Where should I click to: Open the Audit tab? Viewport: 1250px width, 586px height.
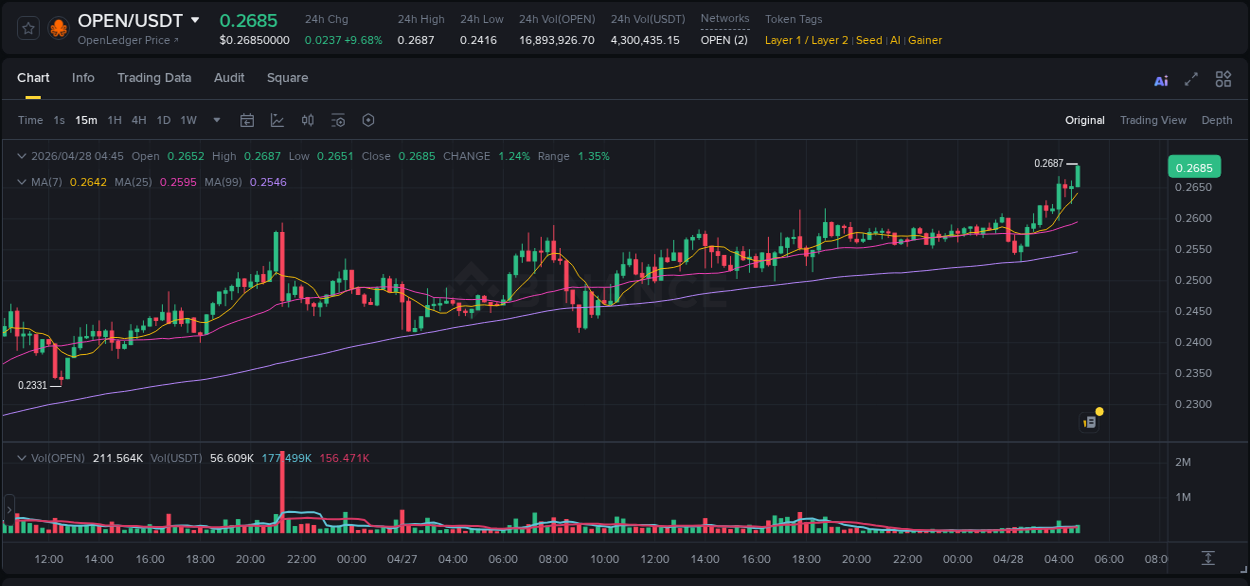coord(229,78)
